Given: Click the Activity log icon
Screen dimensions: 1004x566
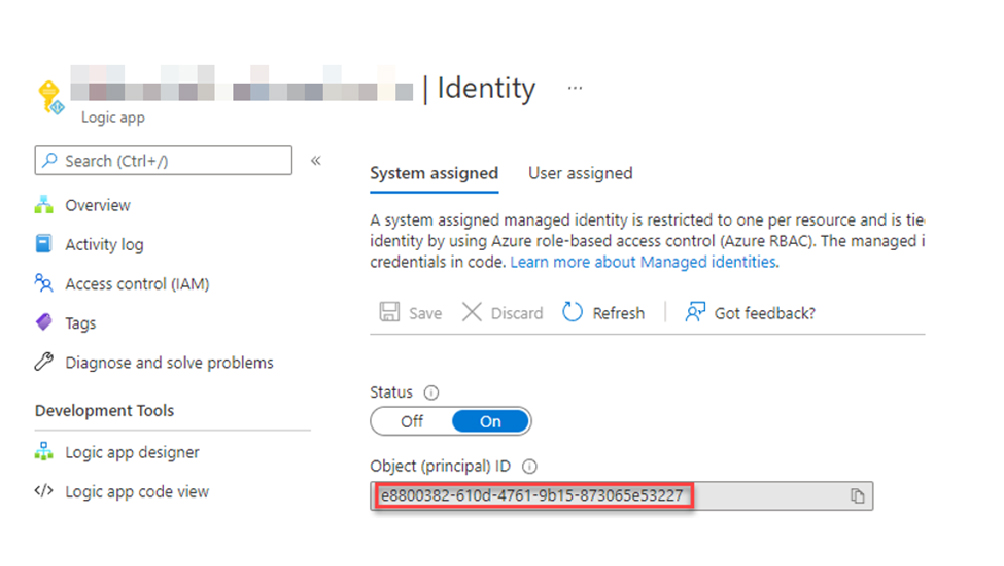Looking at the screenshot, I should (44, 244).
